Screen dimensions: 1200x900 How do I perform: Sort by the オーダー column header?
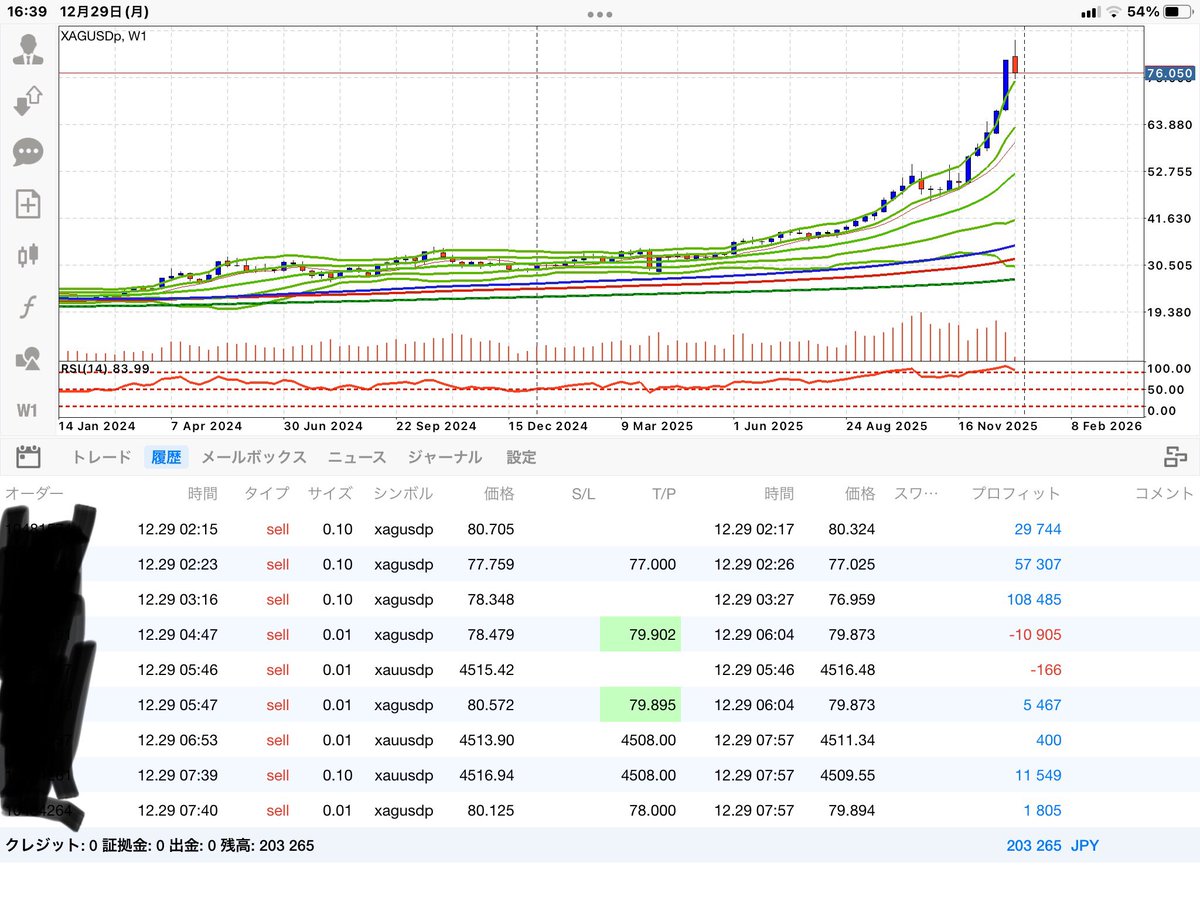[x=34, y=493]
